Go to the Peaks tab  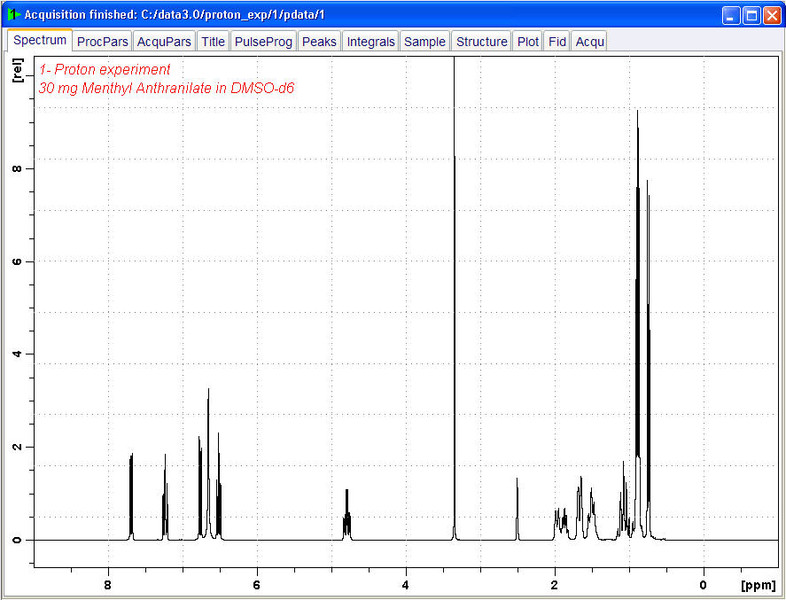(319, 42)
